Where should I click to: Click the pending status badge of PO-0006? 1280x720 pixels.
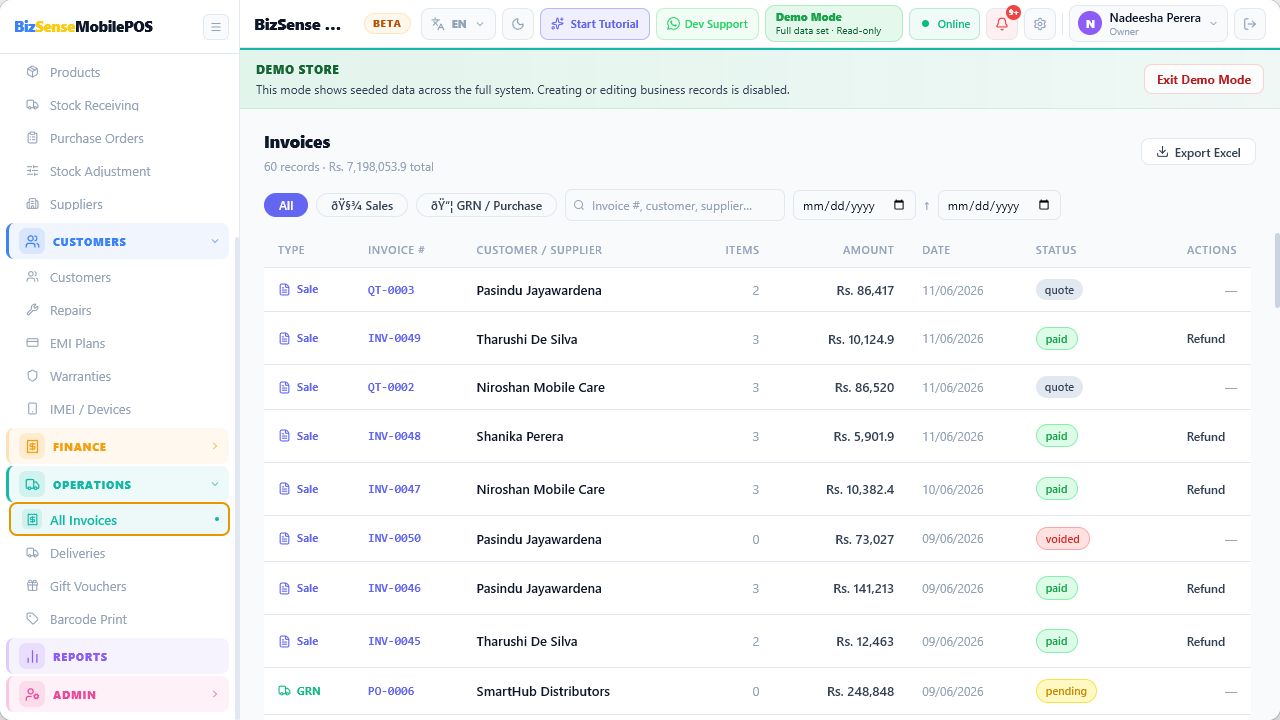tap(1066, 691)
